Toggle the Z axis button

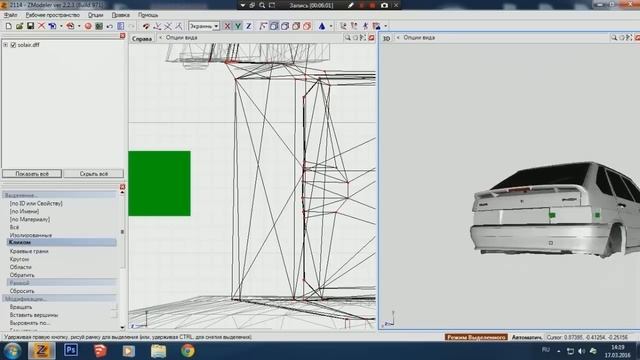248,26
